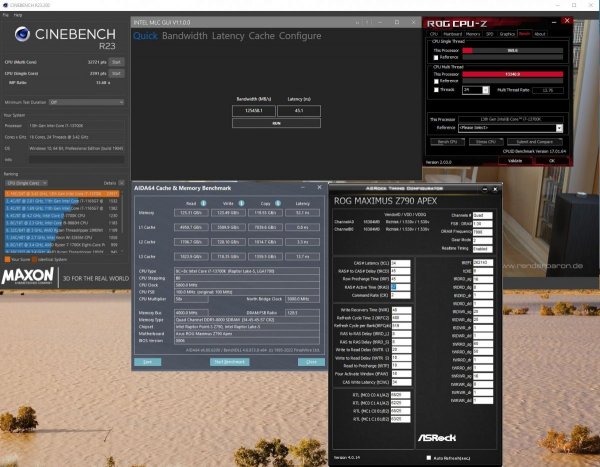Click Stress CPU button in CPU-Z

point(486,142)
